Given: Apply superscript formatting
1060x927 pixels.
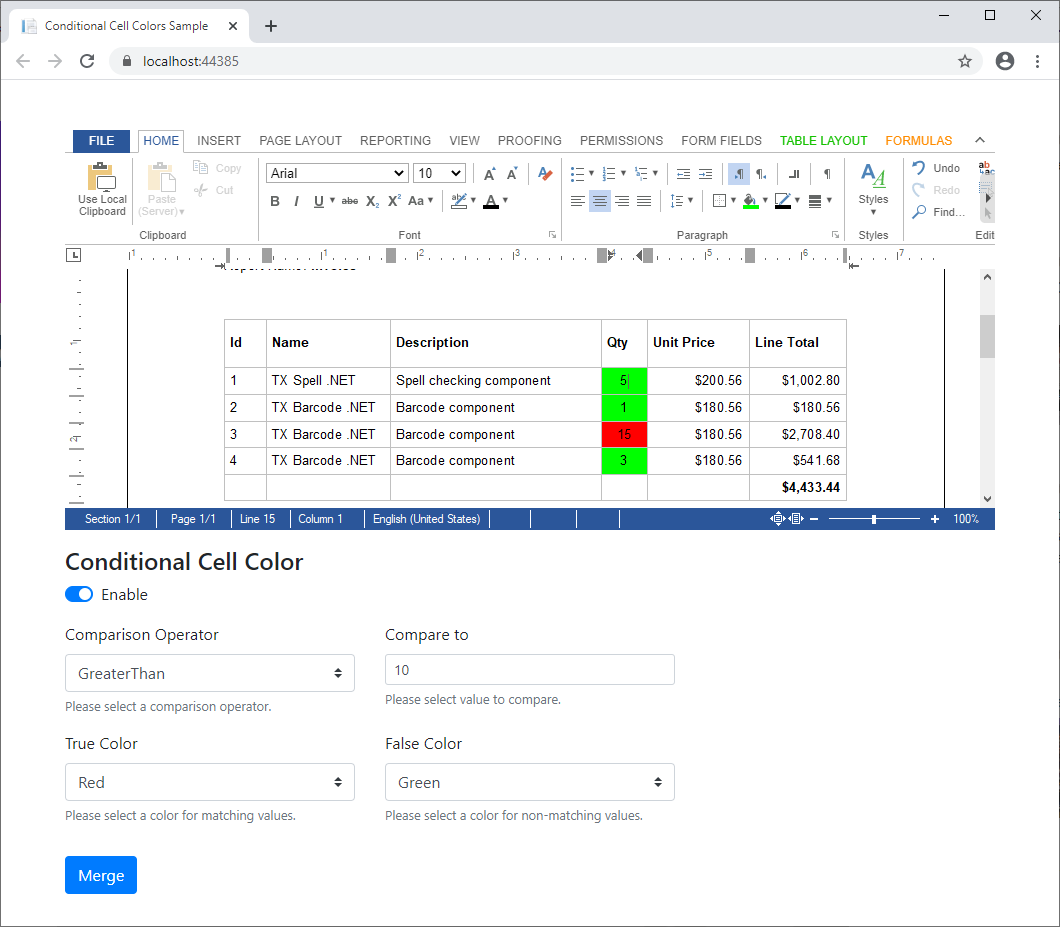Looking at the screenshot, I should pos(394,201).
